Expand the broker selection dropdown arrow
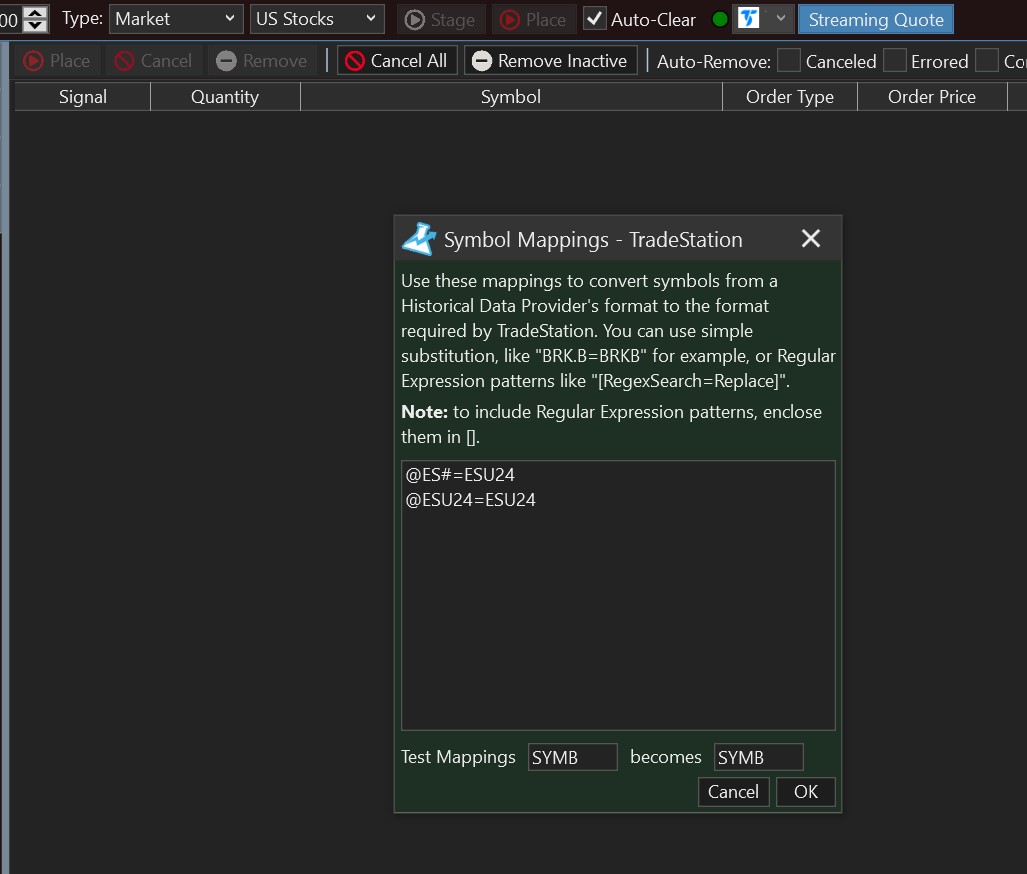 tap(780, 19)
